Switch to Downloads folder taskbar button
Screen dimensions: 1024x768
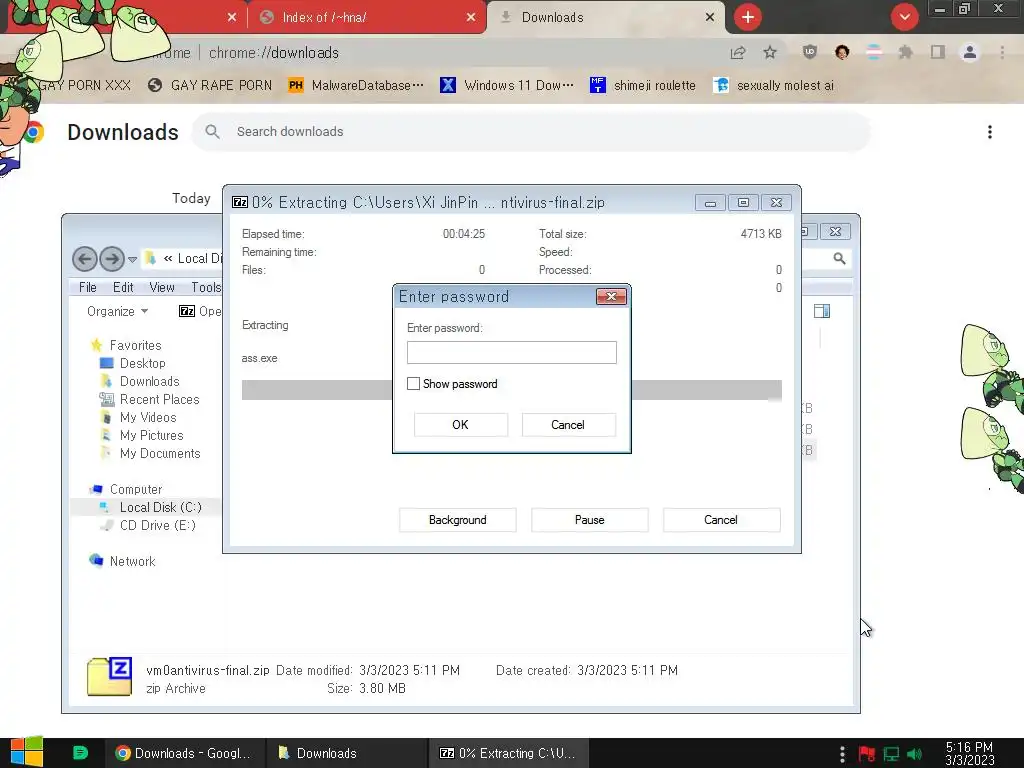point(346,753)
